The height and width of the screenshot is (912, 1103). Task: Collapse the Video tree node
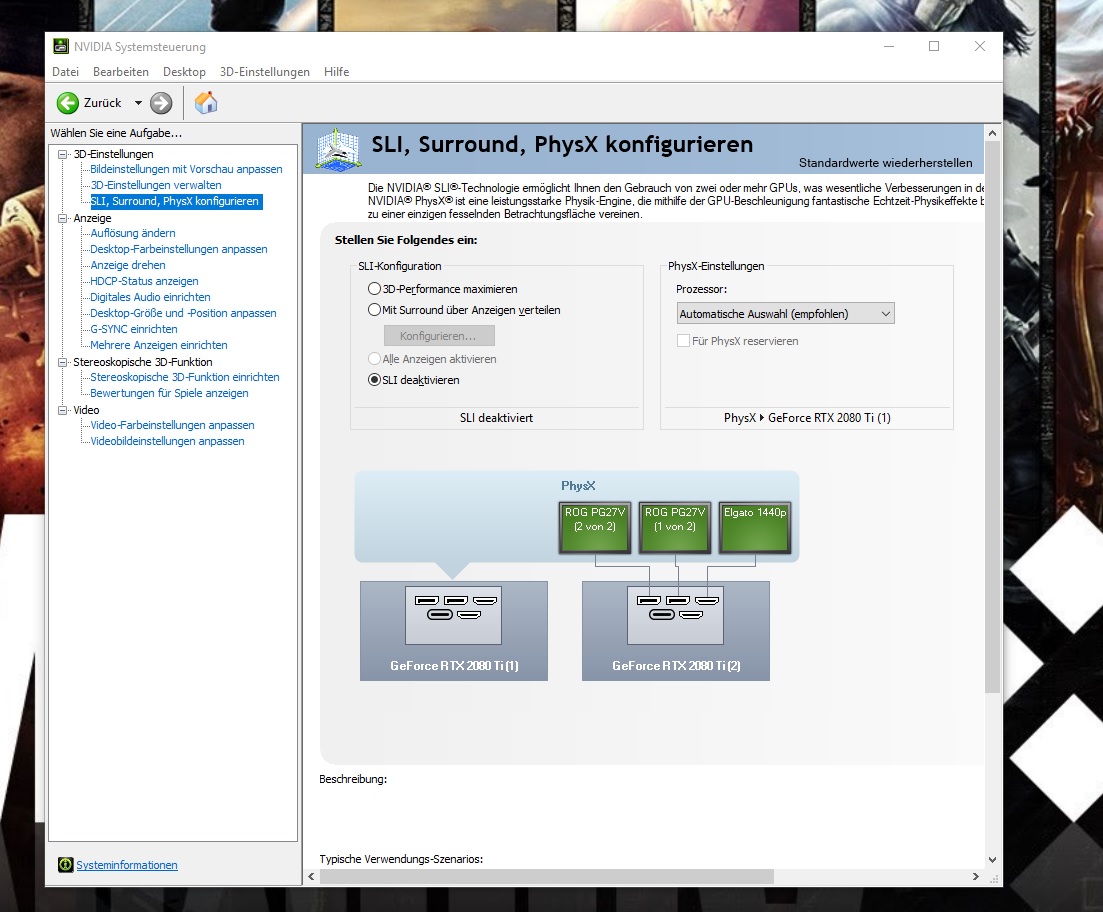[x=63, y=410]
